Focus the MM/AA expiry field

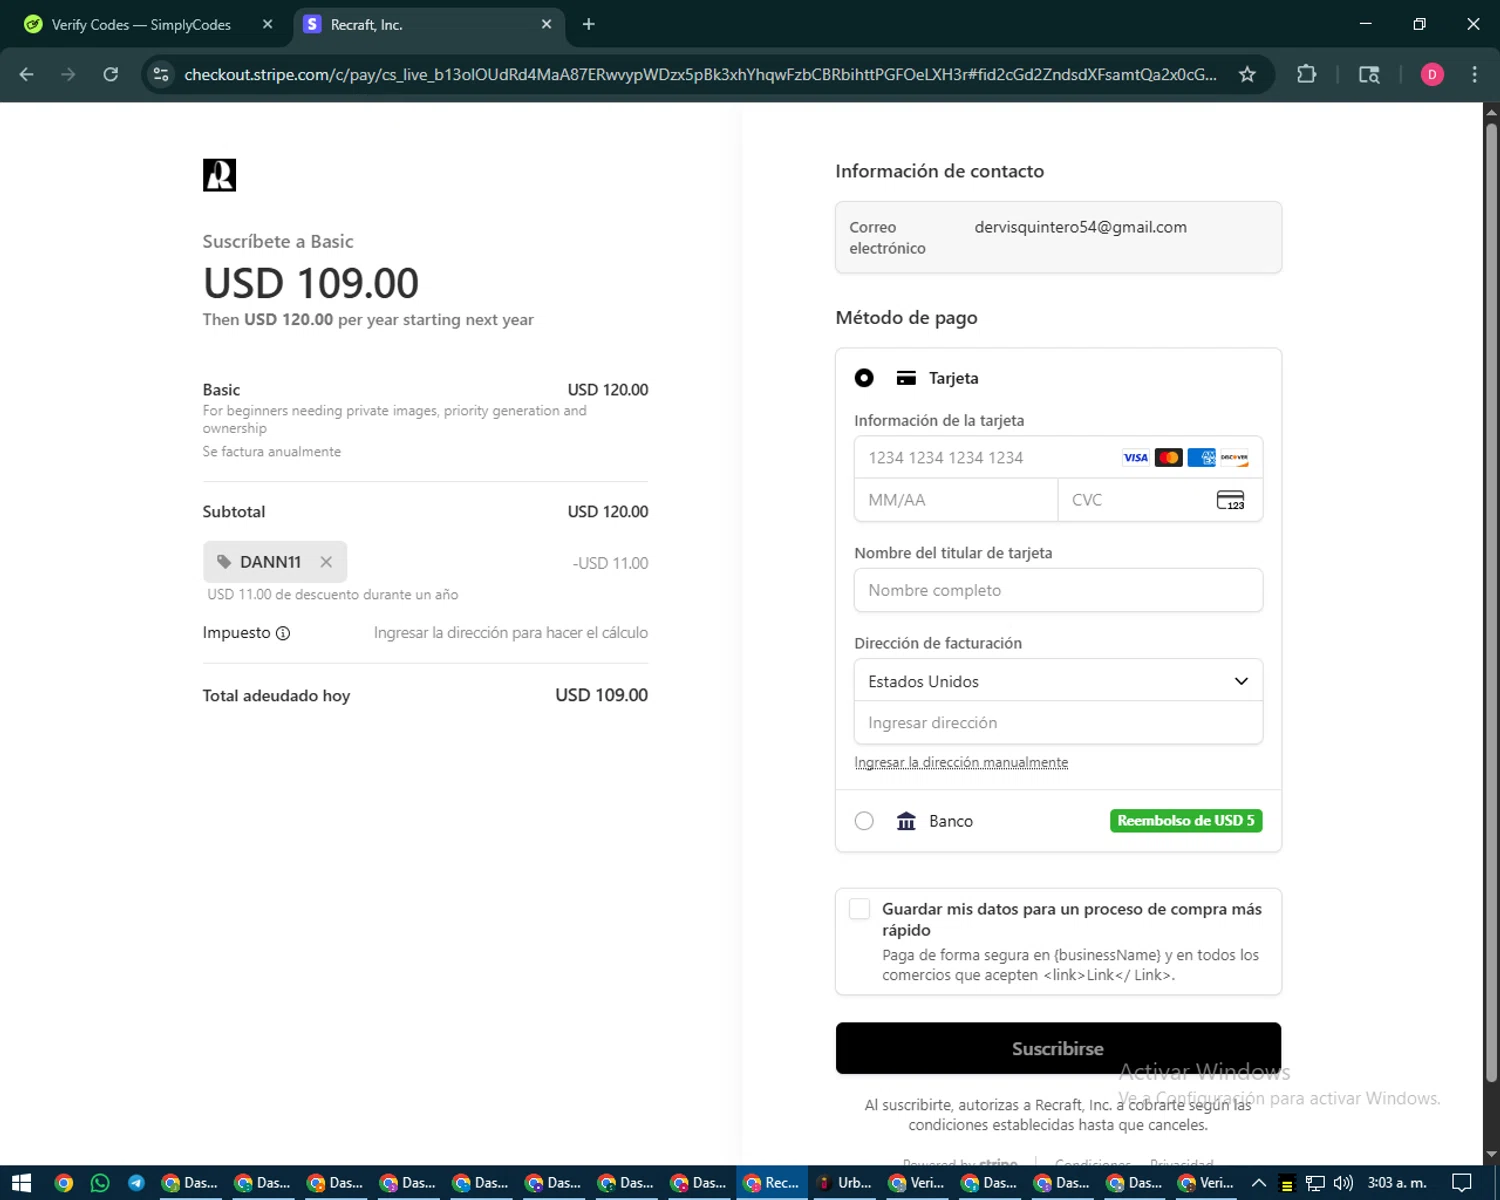[956, 500]
